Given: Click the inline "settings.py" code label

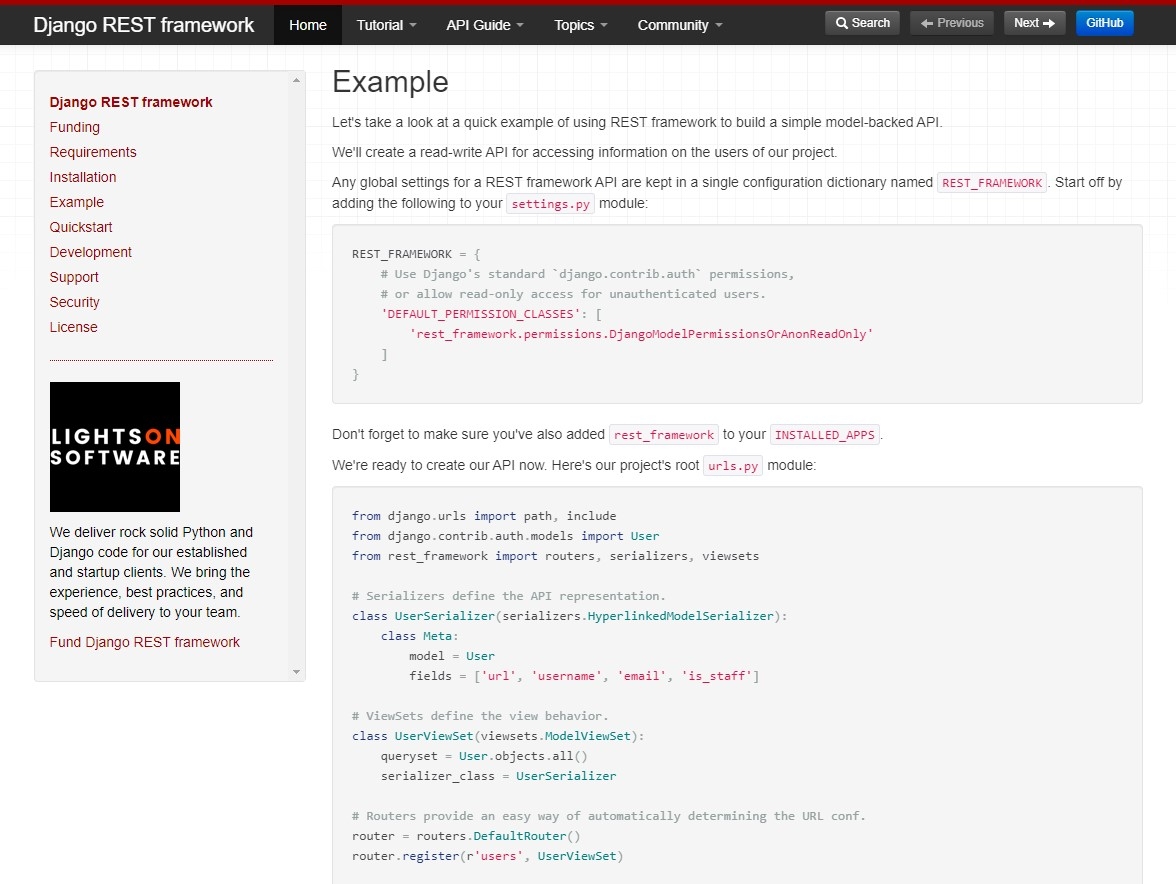Looking at the screenshot, I should coord(550,204).
